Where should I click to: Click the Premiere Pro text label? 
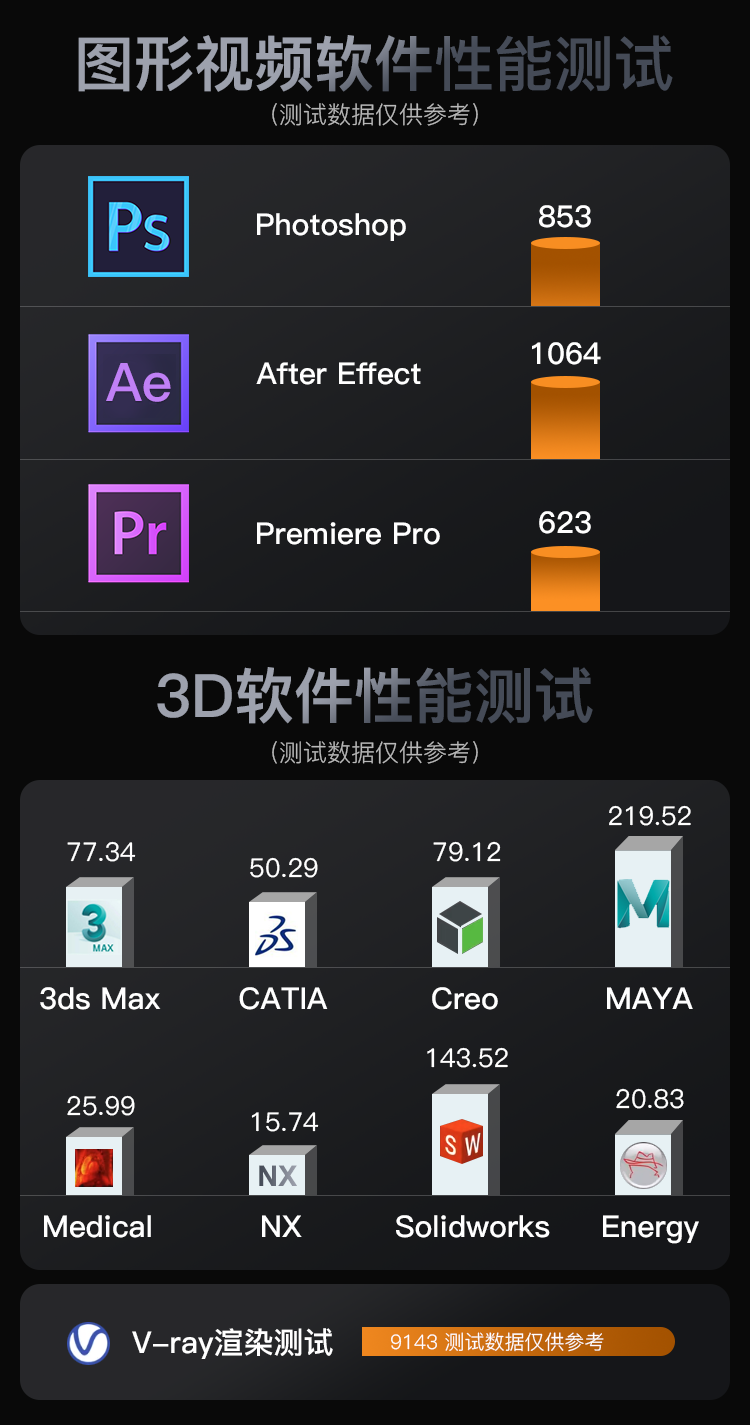click(347, 534)
